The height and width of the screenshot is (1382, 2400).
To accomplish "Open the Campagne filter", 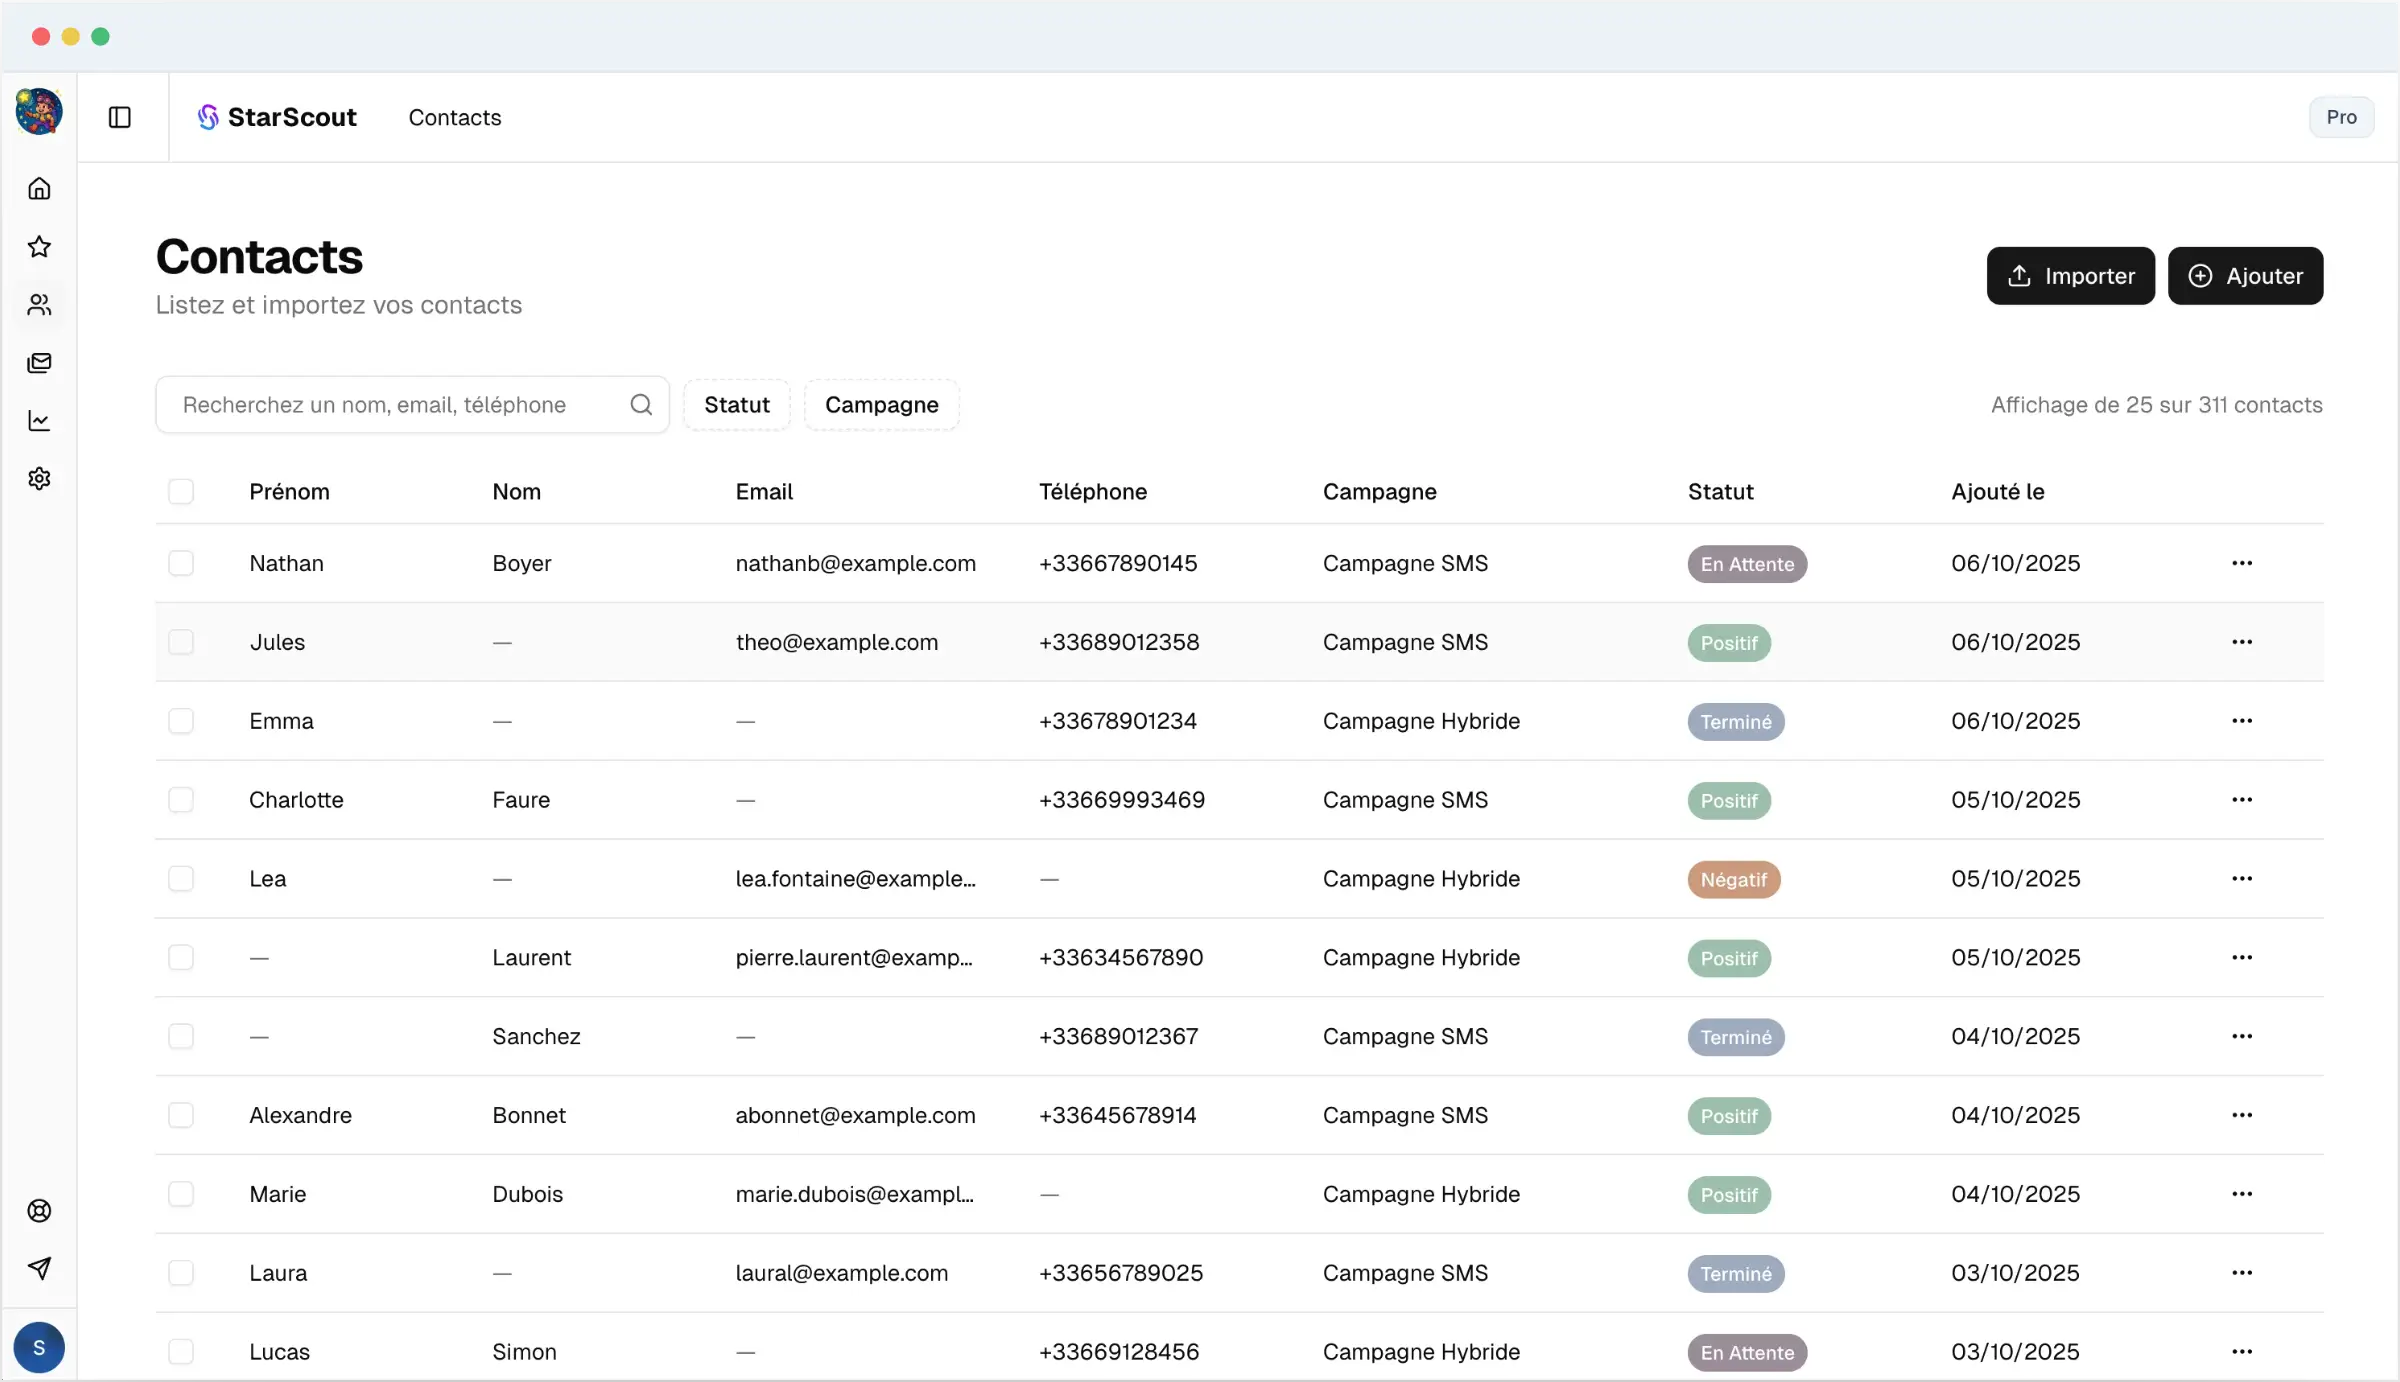I will [881, 404].
